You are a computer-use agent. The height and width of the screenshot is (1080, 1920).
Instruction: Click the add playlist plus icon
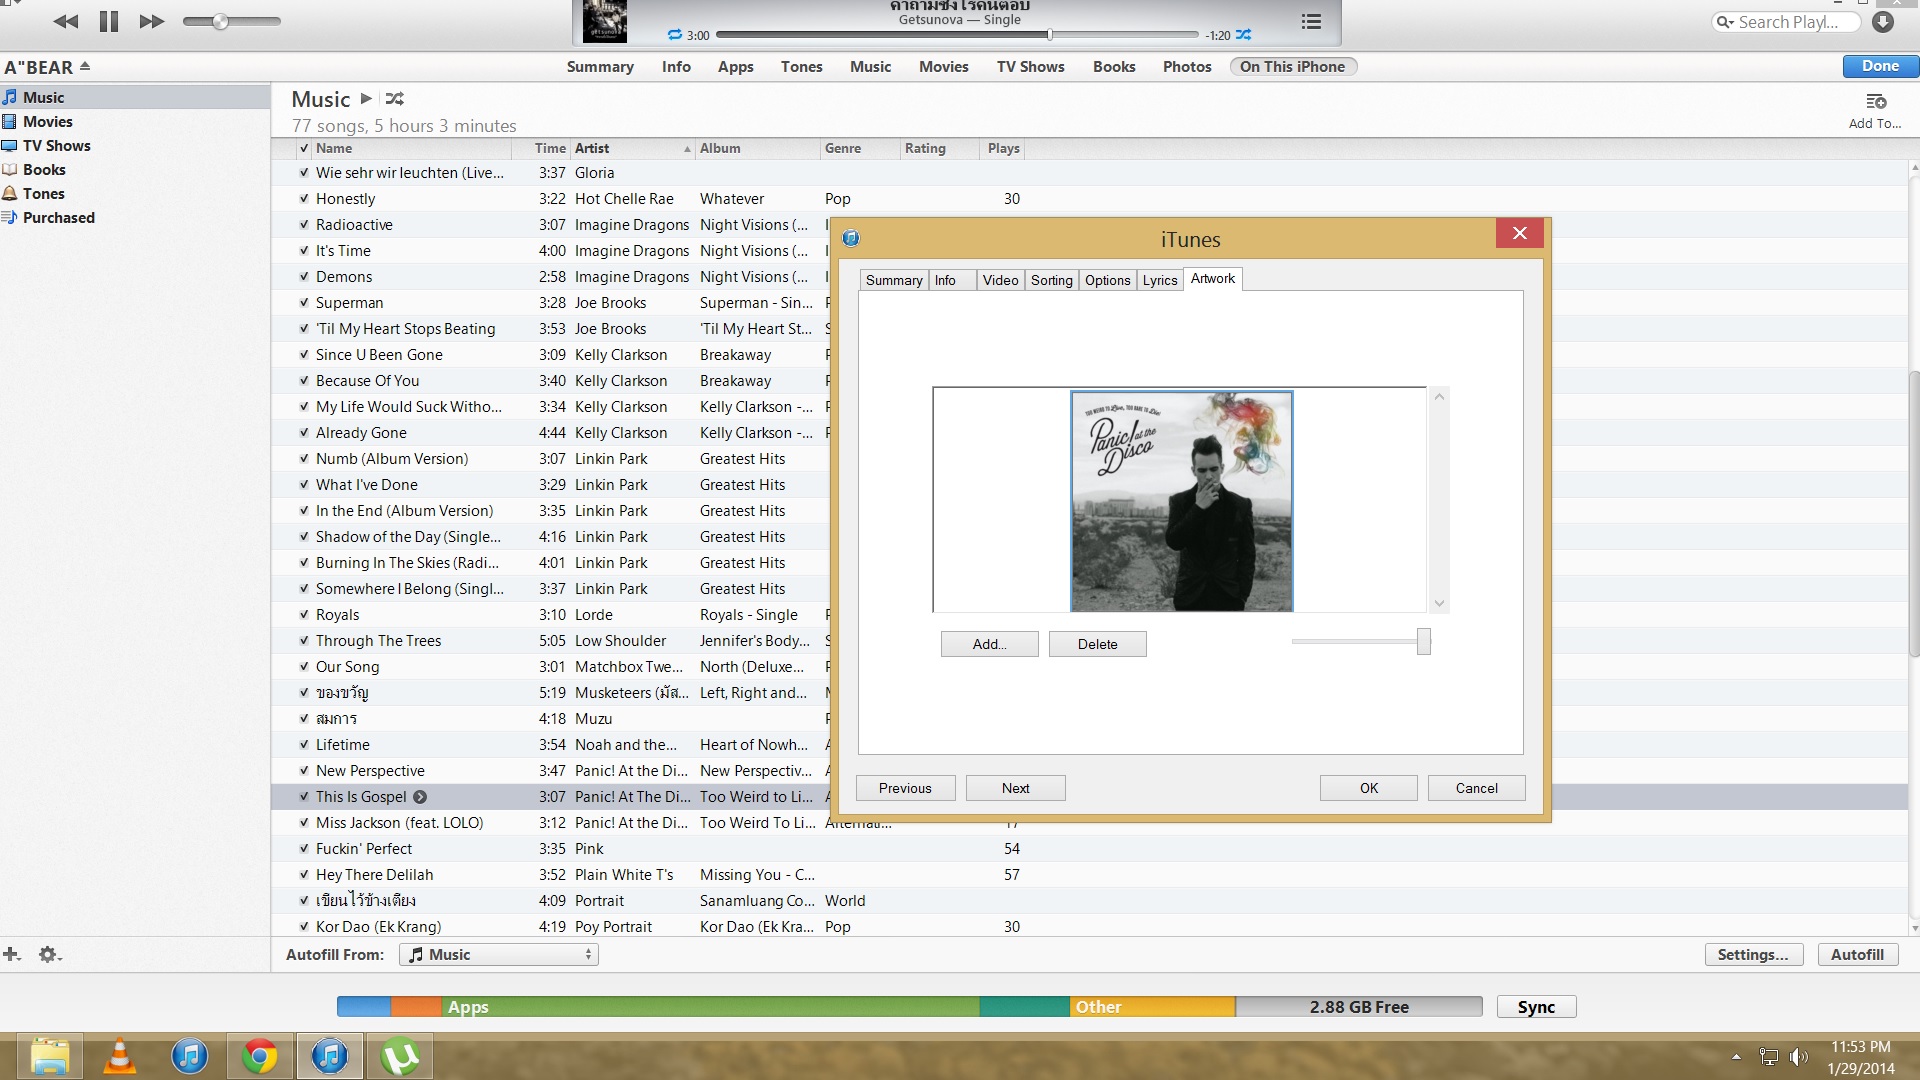pyautogui.click(x=12, y=954)
